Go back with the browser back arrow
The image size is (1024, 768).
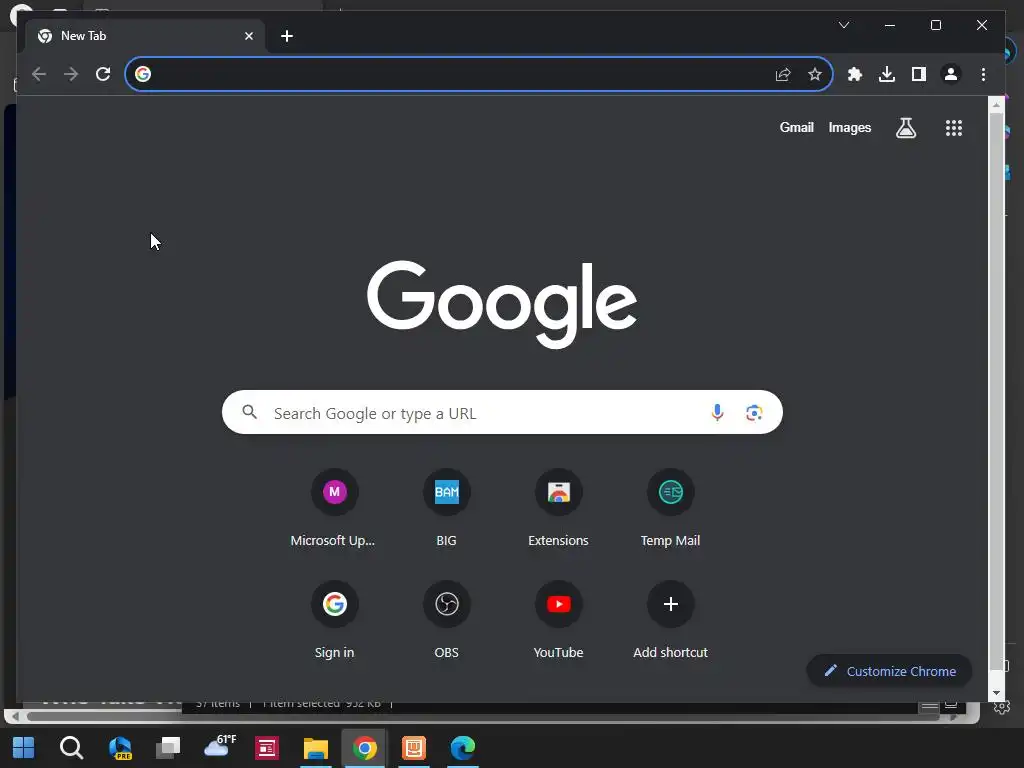point(39,74)
